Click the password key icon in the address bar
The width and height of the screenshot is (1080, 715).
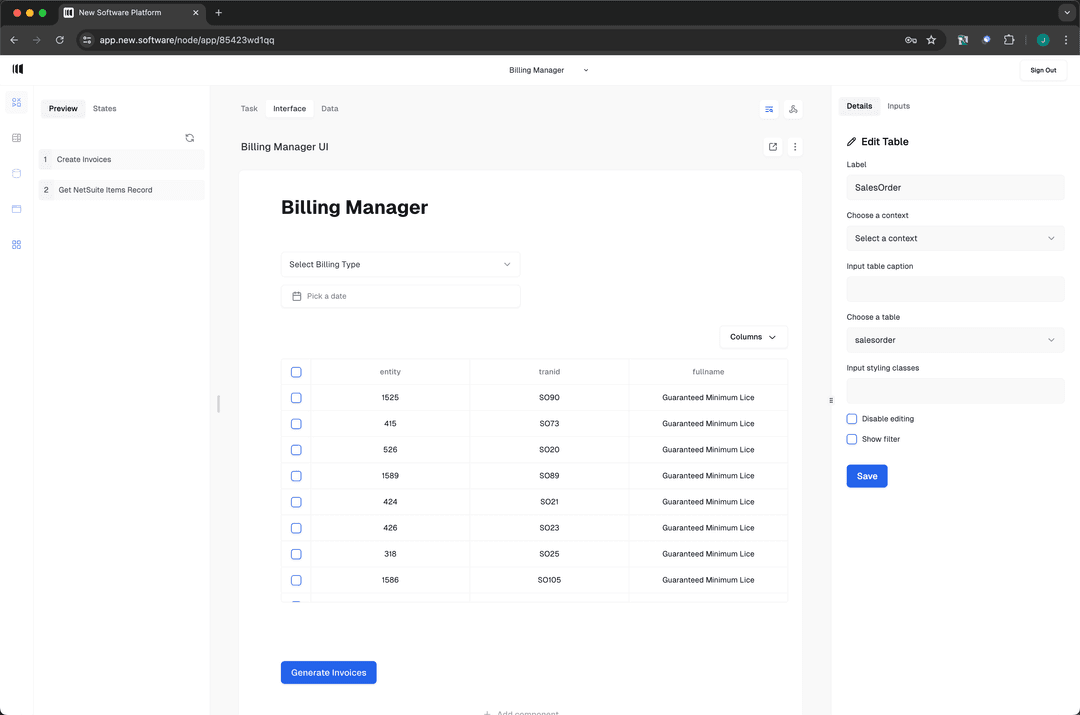coord(911,40)
